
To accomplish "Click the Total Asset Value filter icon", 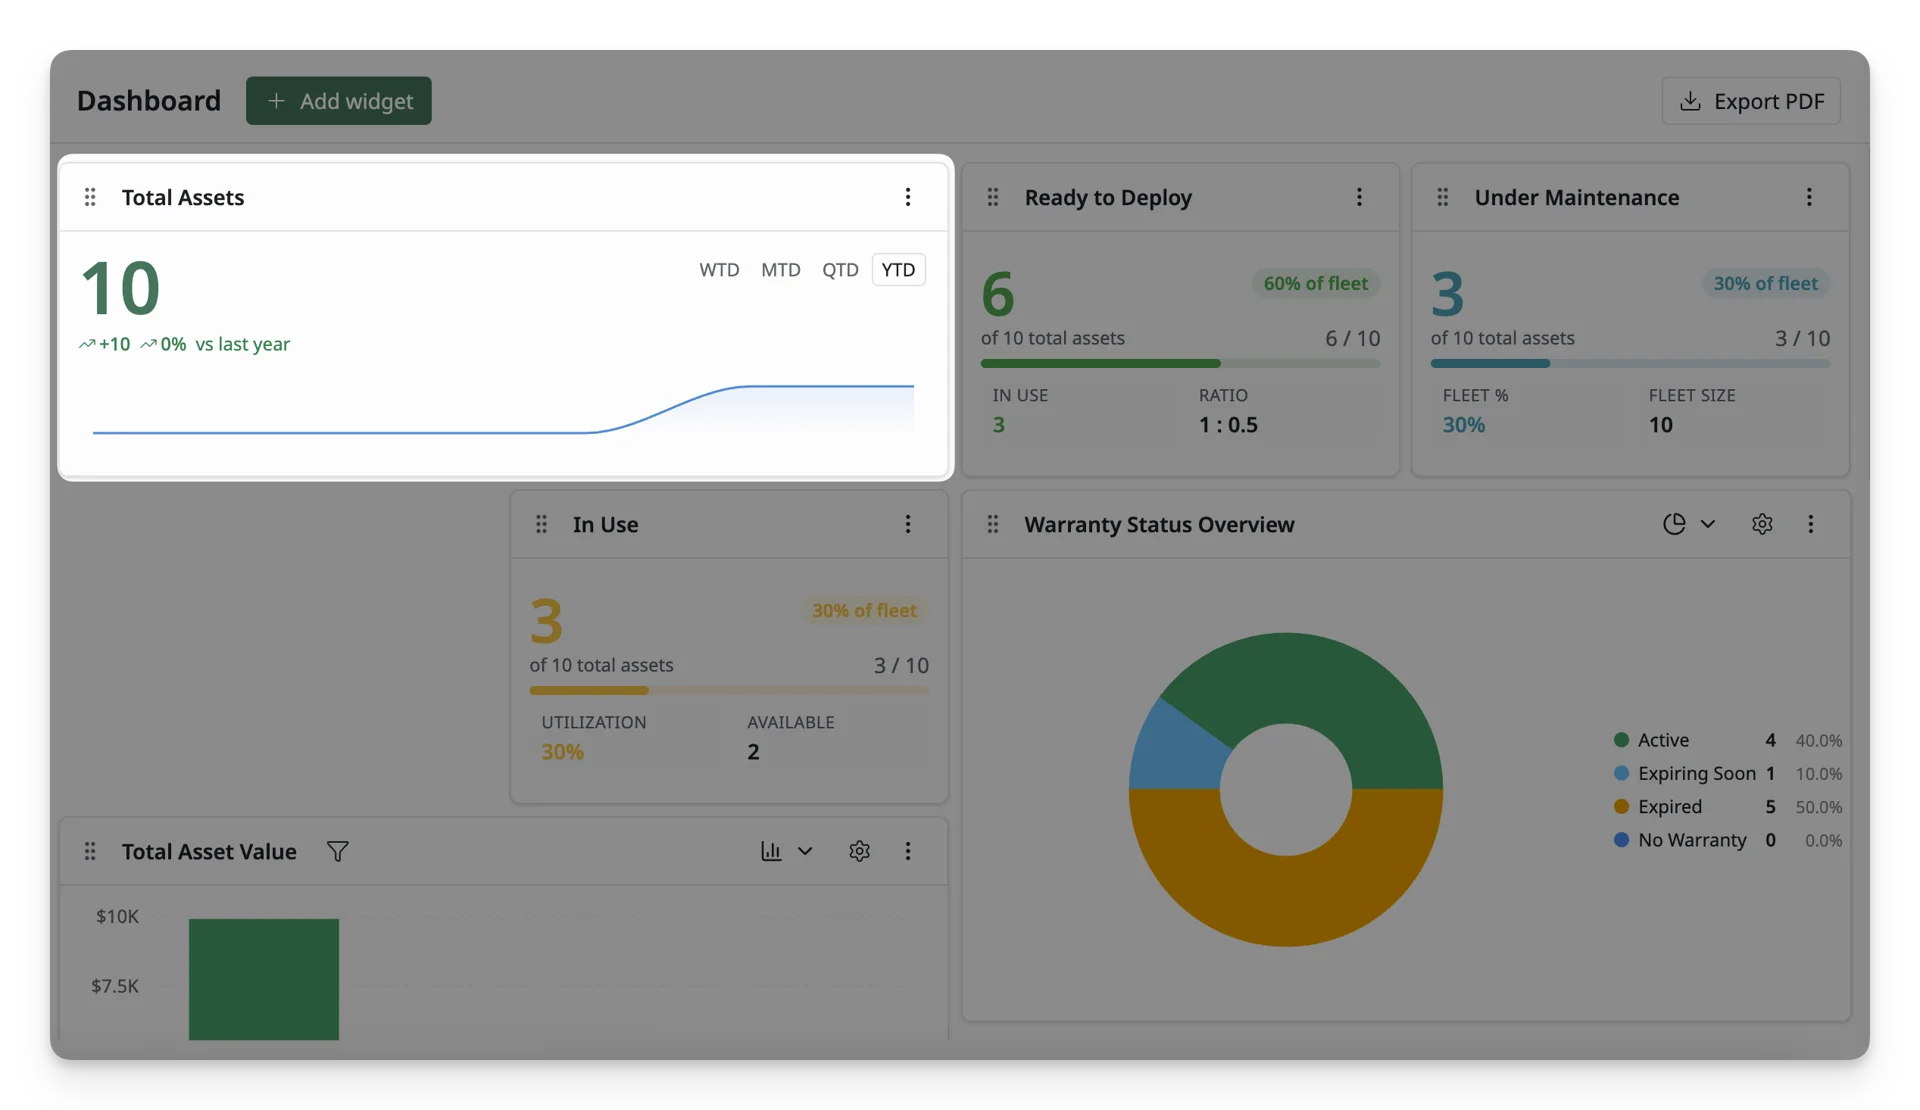I will 338,851.
